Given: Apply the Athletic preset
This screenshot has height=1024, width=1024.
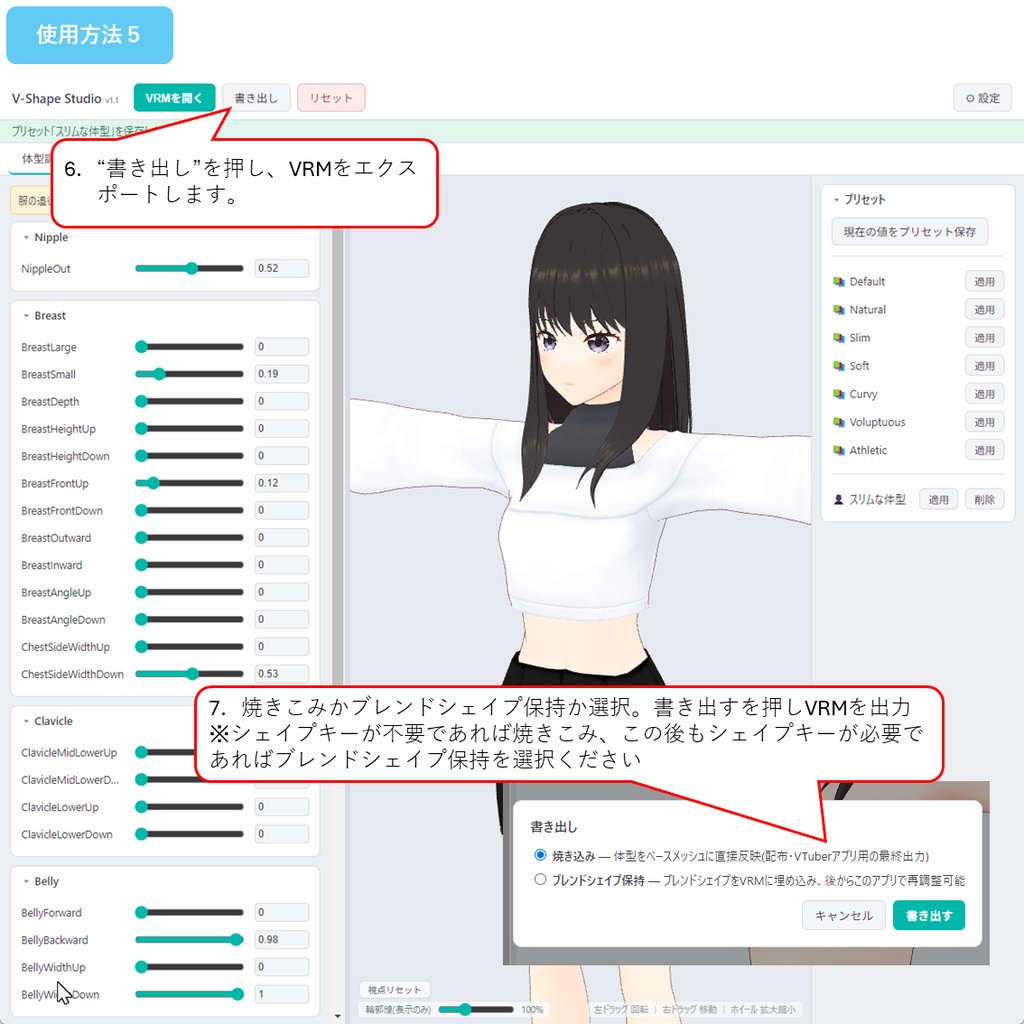Looking at the screenshot, I should tap(984, 450).
